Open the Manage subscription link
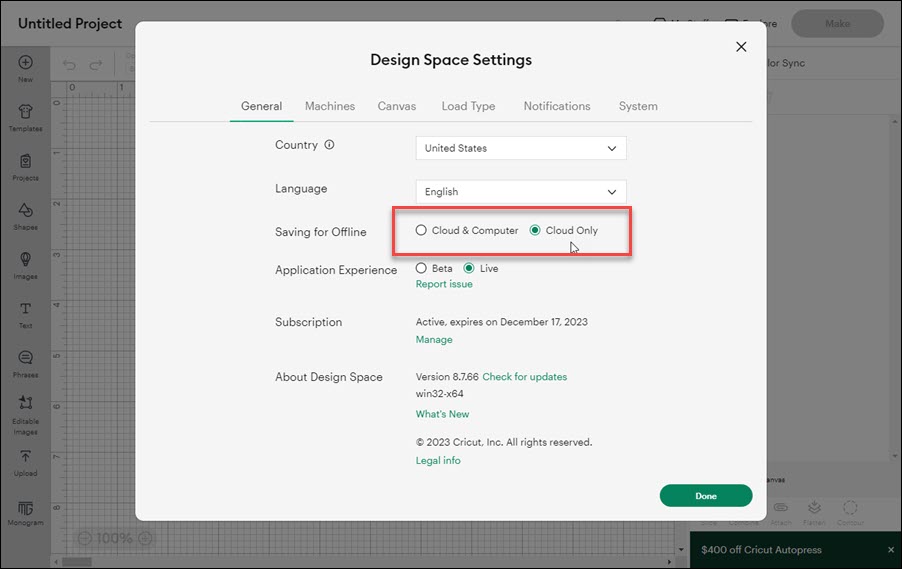Viewport: 902px width, 569px height. (434, 340)
